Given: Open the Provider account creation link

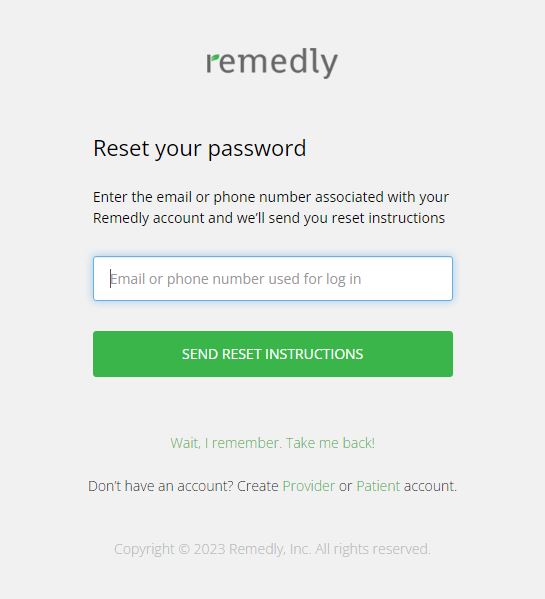Looking at the screenshot, I should [309, 486].
